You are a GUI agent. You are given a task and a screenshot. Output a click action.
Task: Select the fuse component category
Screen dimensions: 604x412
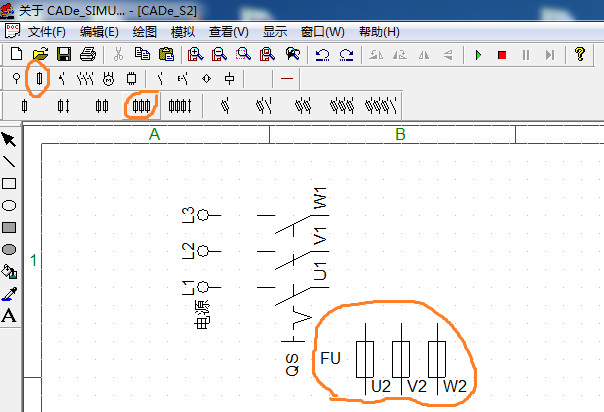[x=39, y=79]
